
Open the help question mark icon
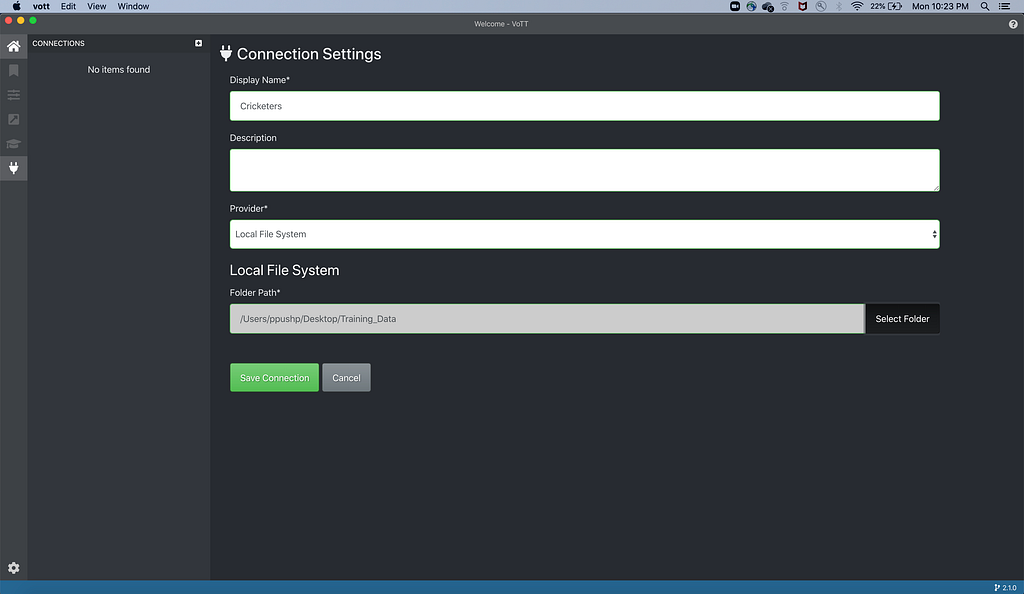tap(1013, 24)
